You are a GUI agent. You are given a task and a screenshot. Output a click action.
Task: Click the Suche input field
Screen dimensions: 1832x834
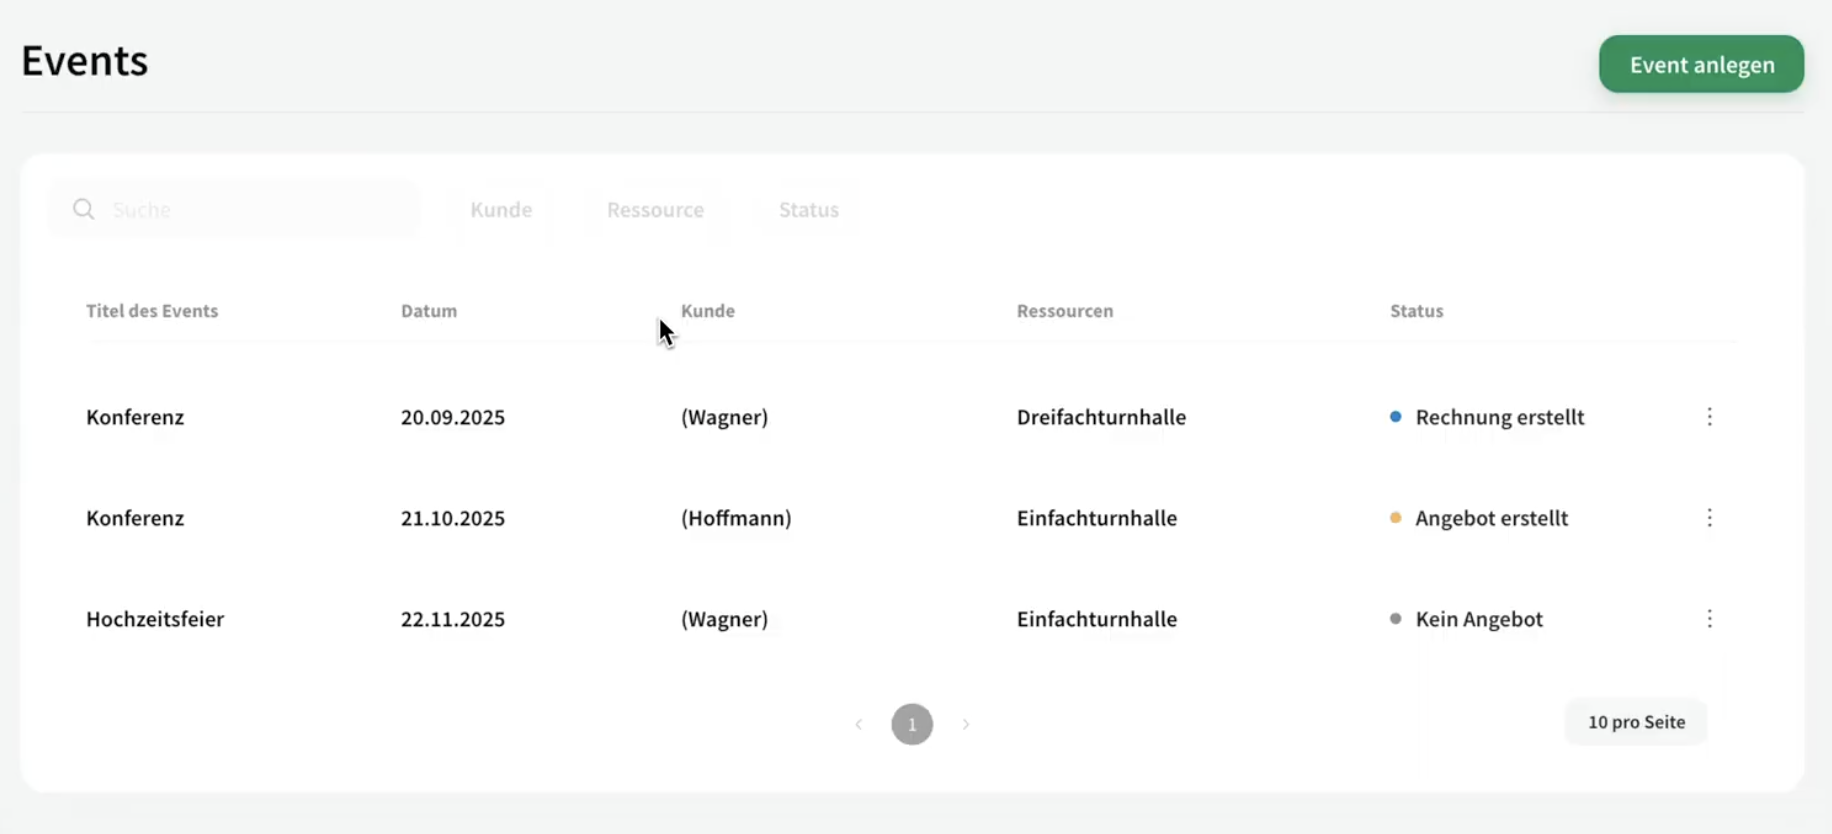click(255, 210)
